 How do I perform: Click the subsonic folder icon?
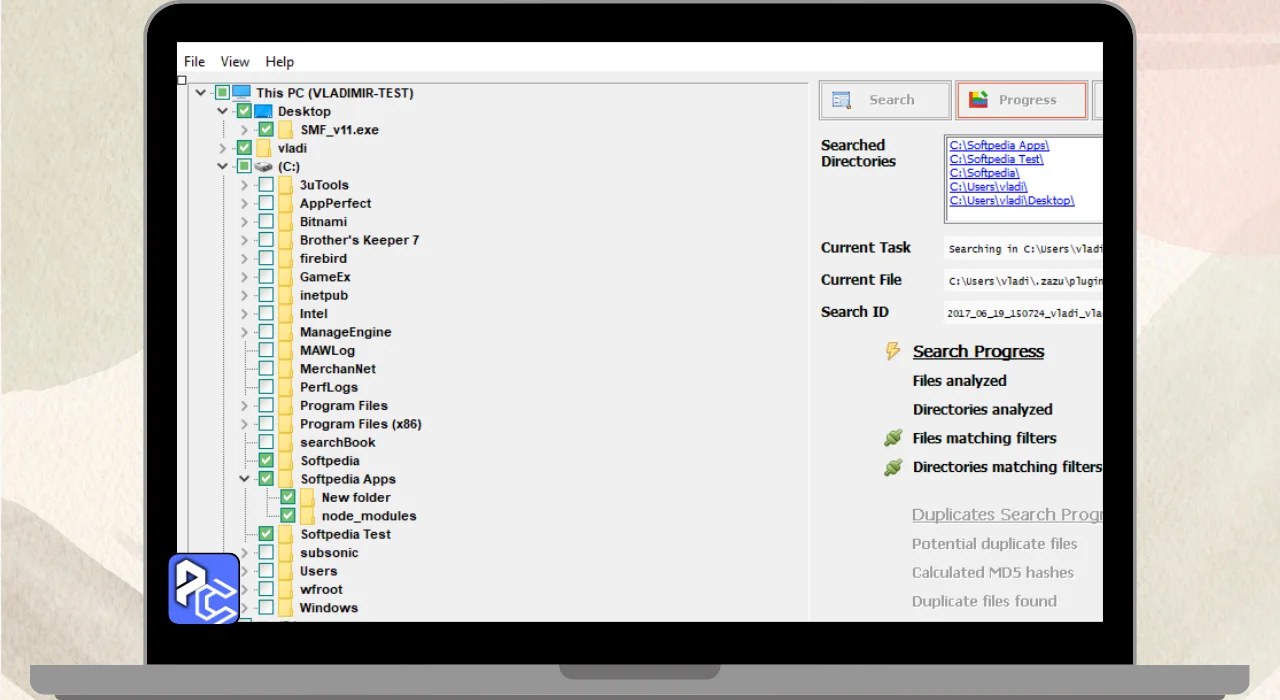(x=286, y=552)
